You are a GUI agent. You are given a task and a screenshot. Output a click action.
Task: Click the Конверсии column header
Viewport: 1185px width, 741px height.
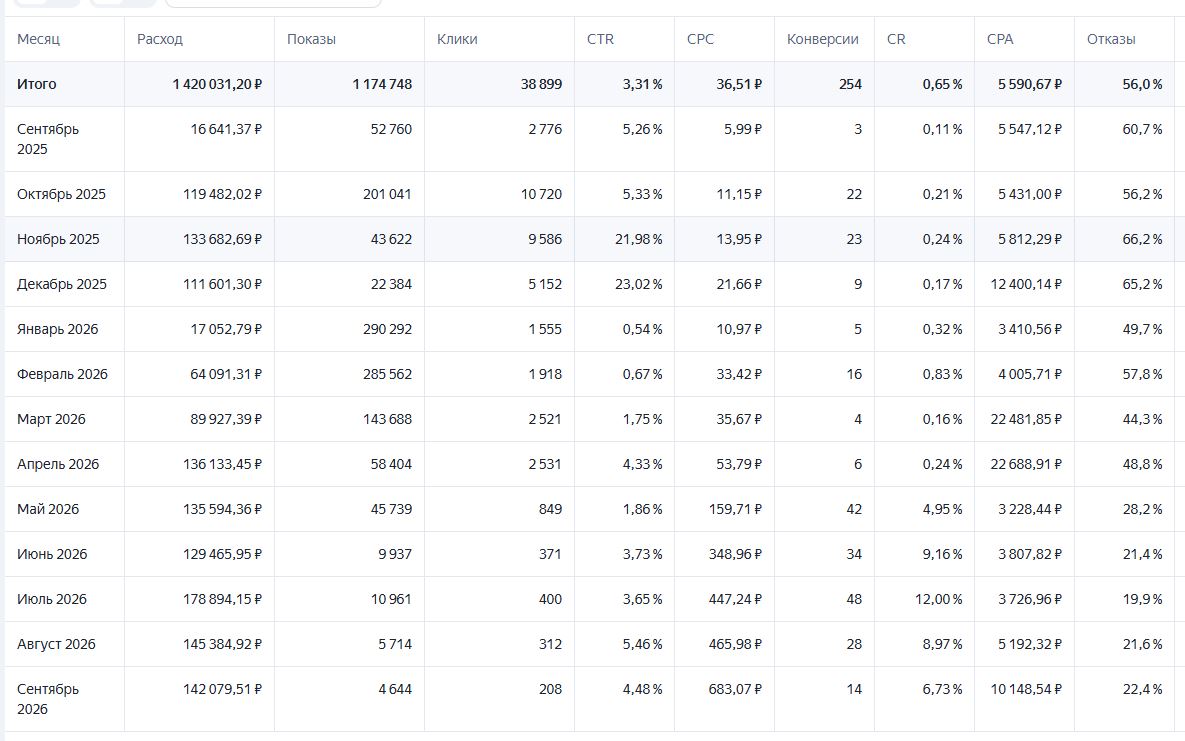(x=822, y=39)
